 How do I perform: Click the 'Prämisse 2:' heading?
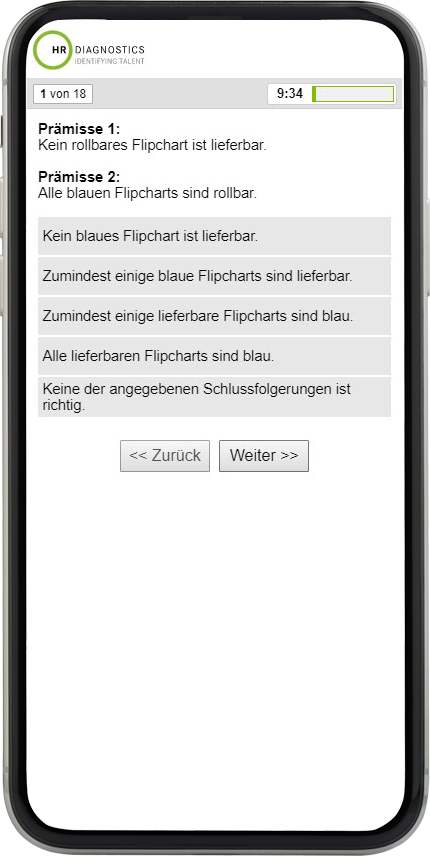point(79,177)
